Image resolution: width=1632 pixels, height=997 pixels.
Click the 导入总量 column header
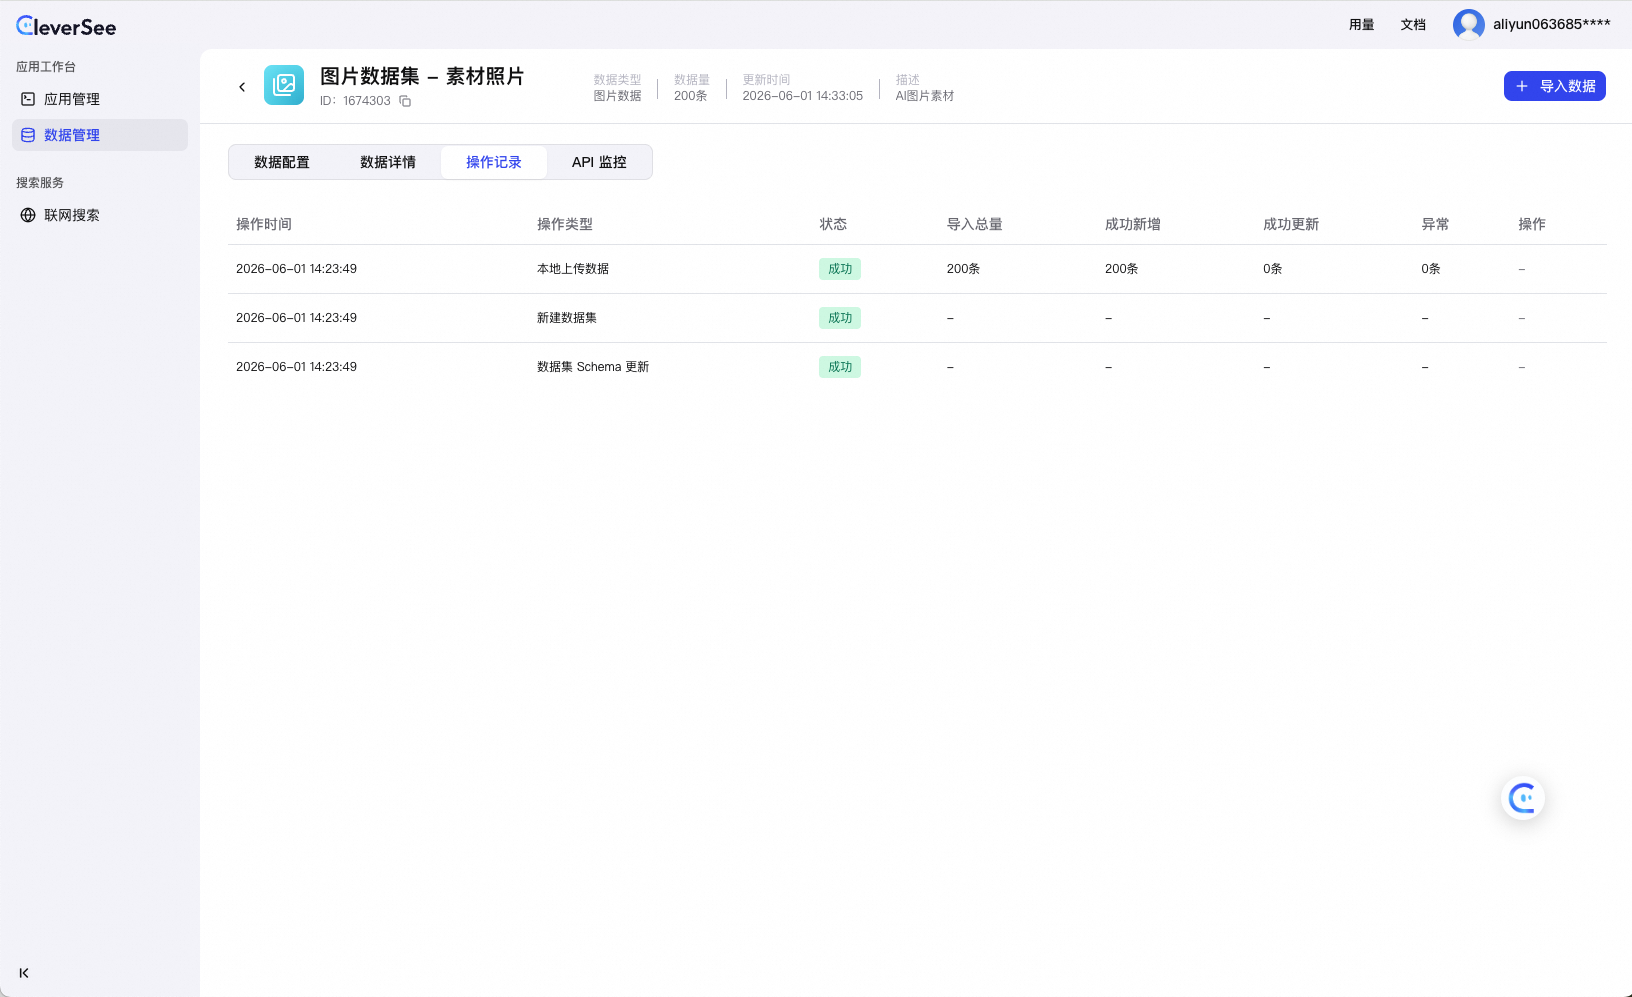coord(975,224)
